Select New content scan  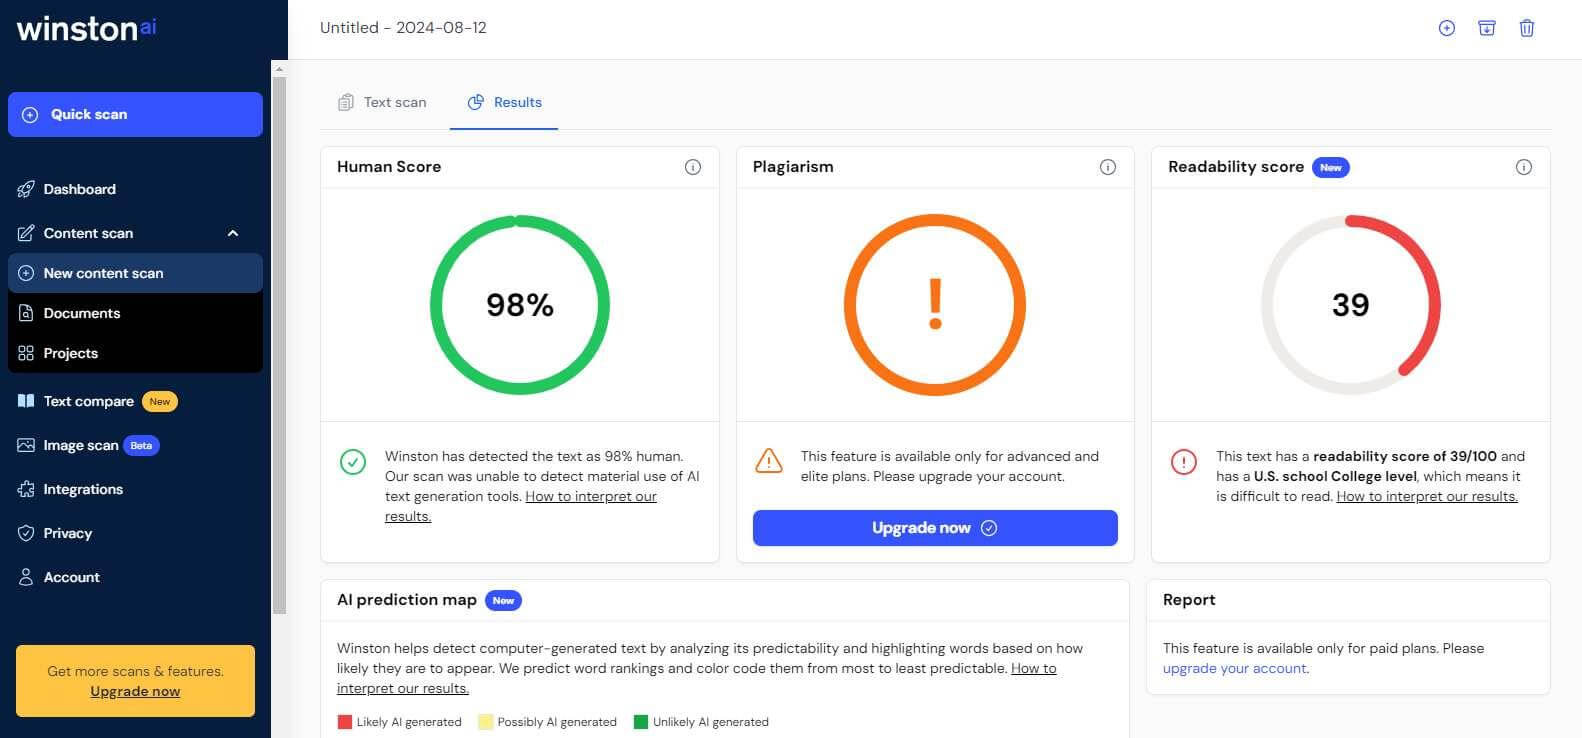[x=135, y=273]
